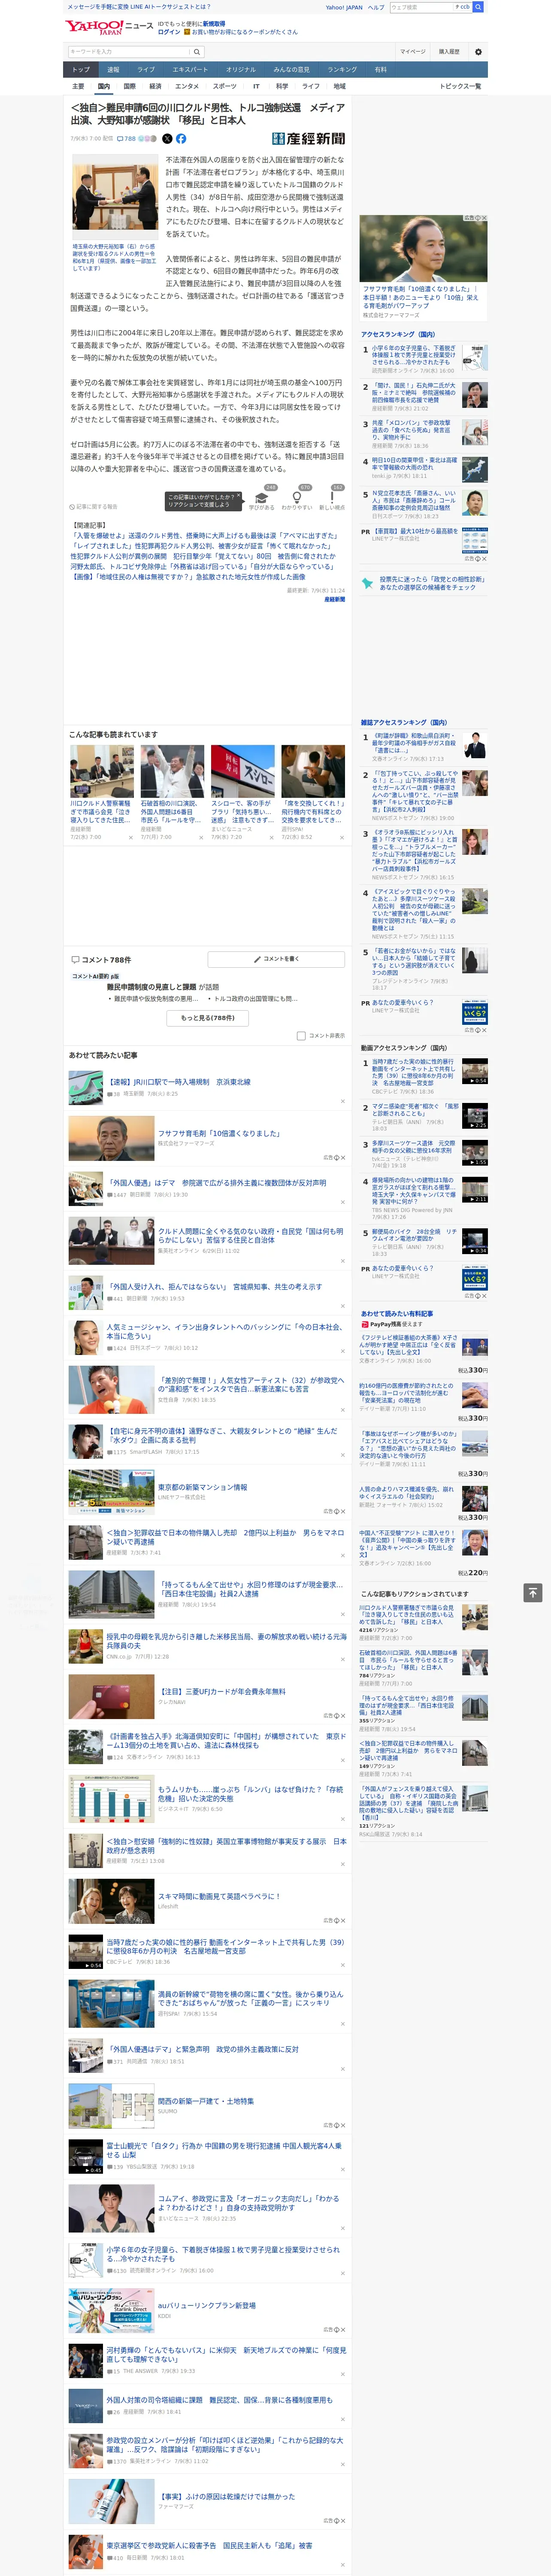Open スシロー recommended article thumbnail
Viewport: 551px width, 2576px height.
pos(242,771)
